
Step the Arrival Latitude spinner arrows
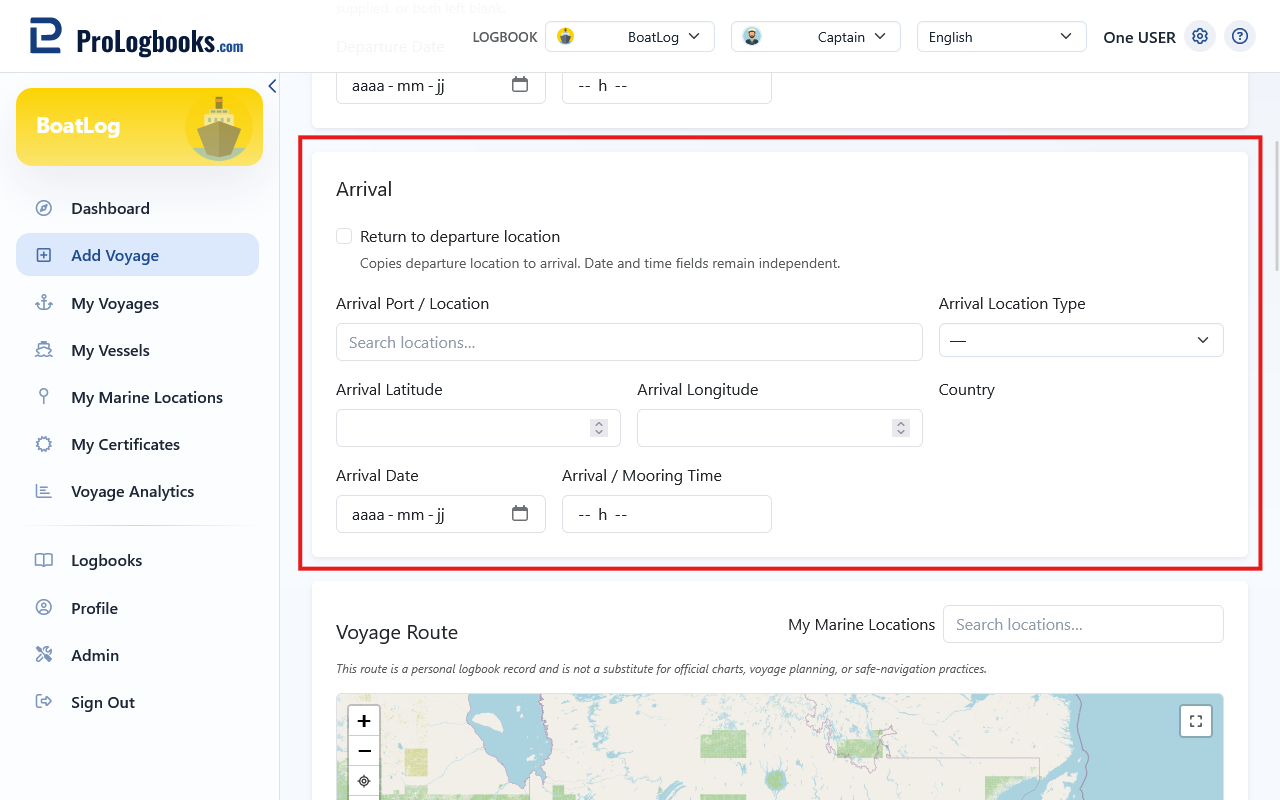tap(599, 428)
